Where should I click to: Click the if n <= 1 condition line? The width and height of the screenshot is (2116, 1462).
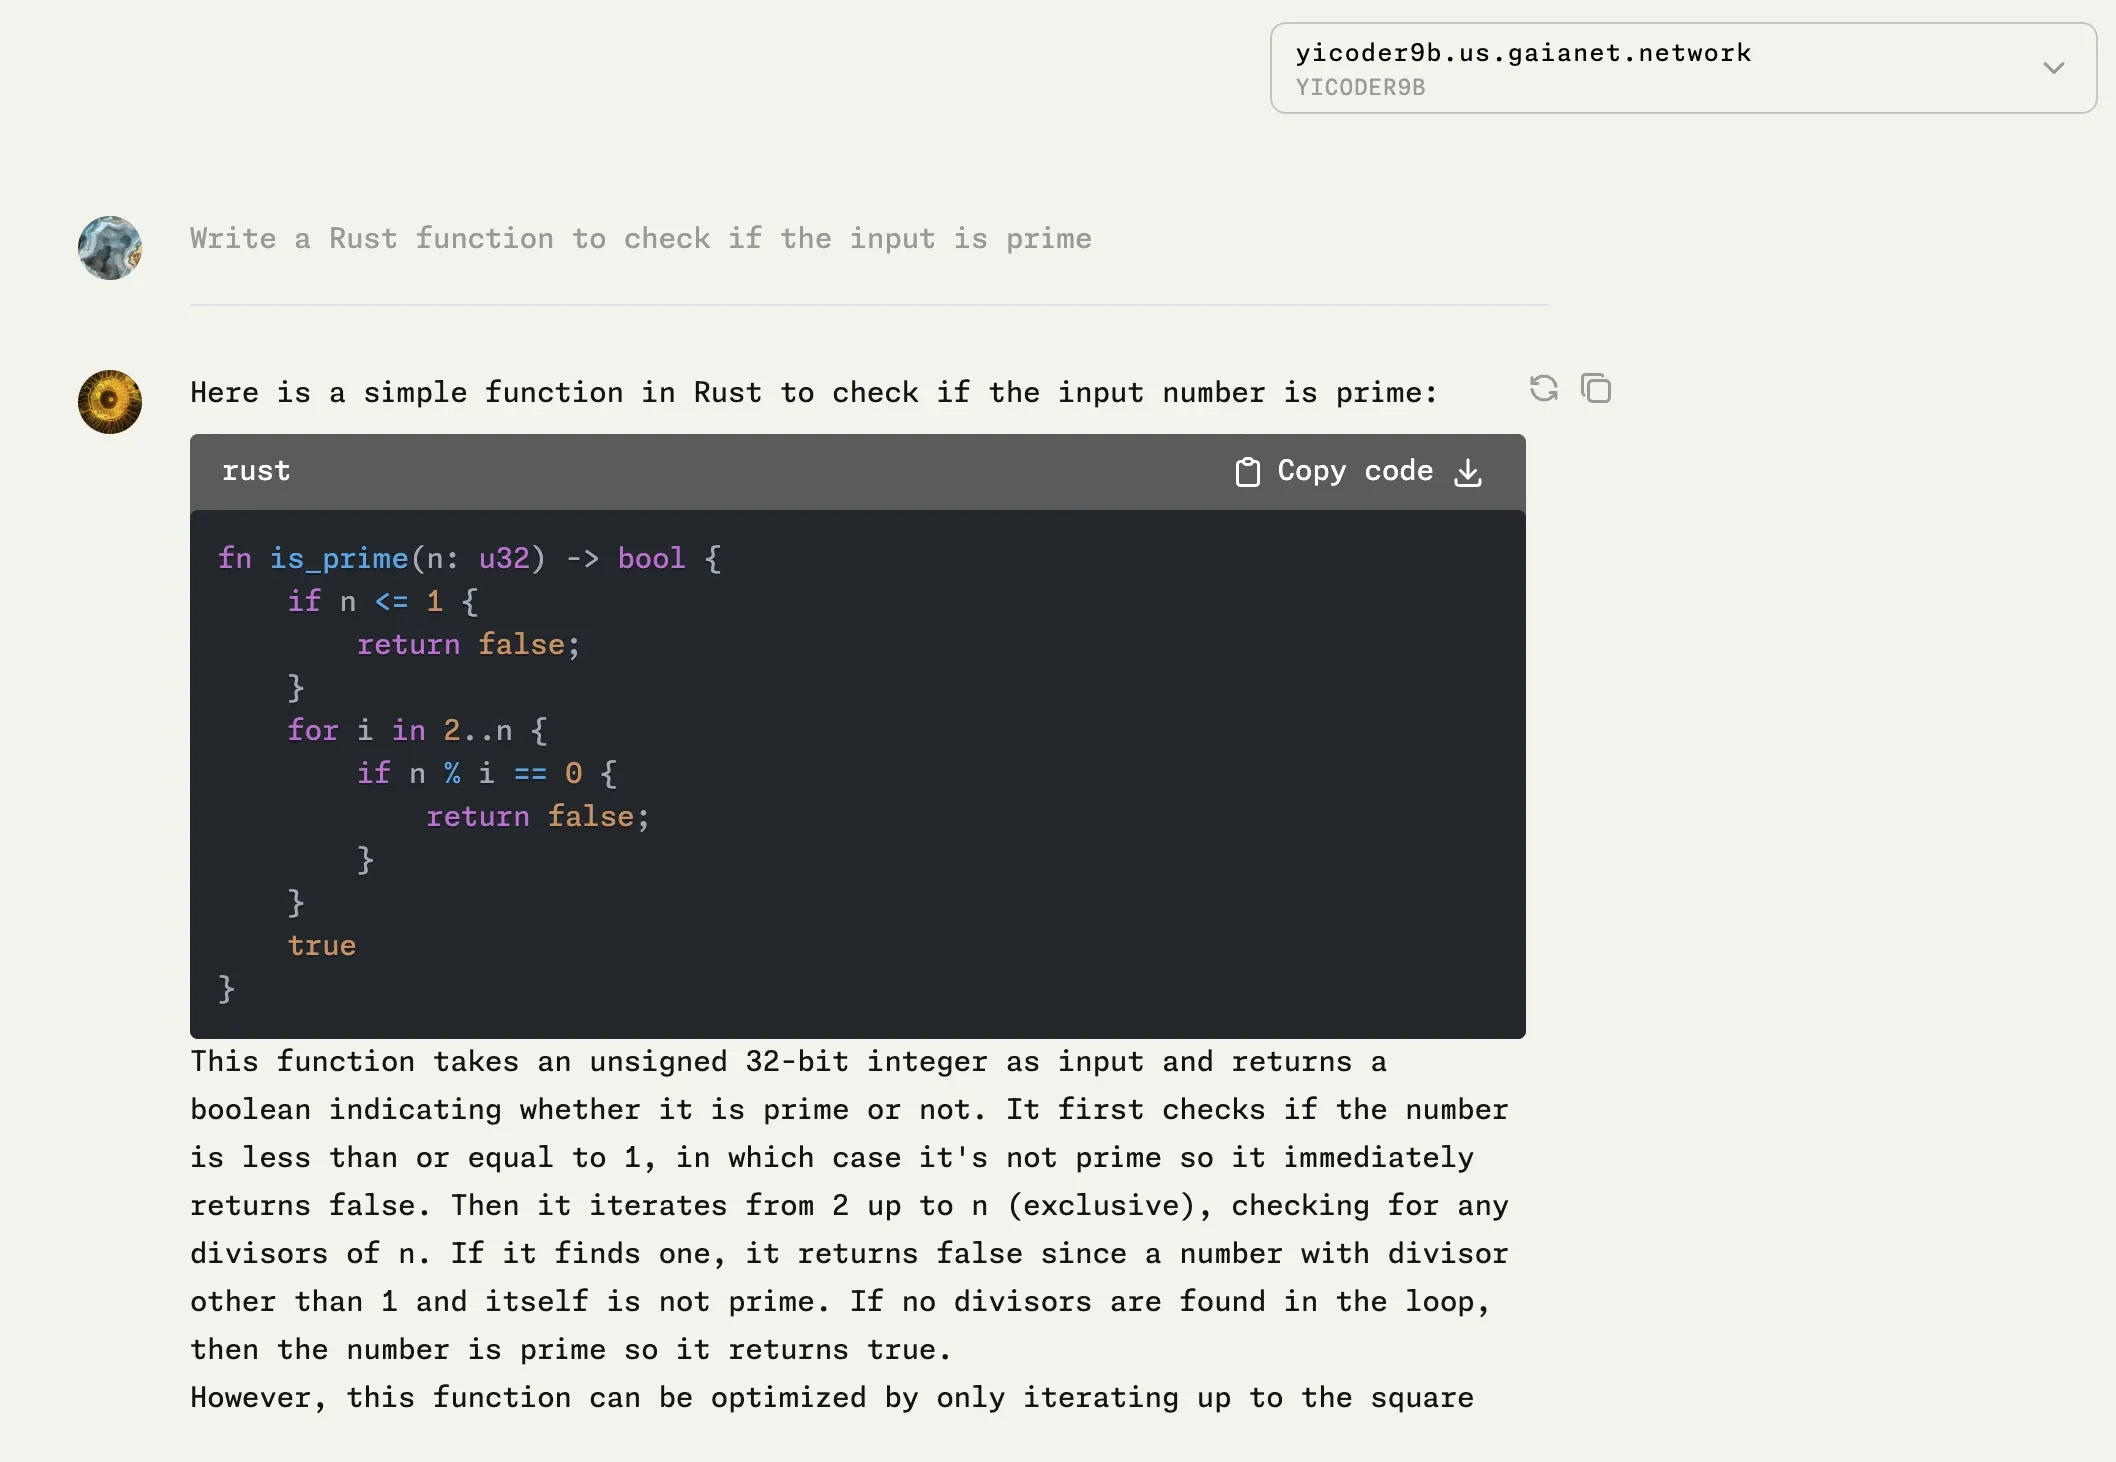coord(382,601)
